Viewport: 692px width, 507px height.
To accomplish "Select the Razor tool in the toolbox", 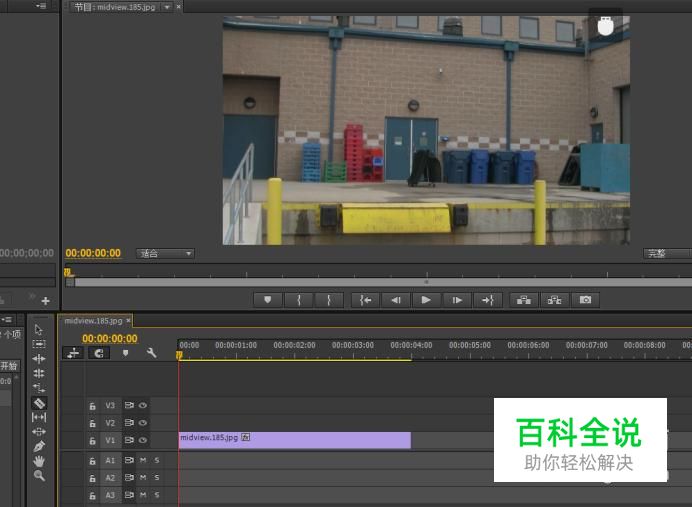I will pos(39,403).
